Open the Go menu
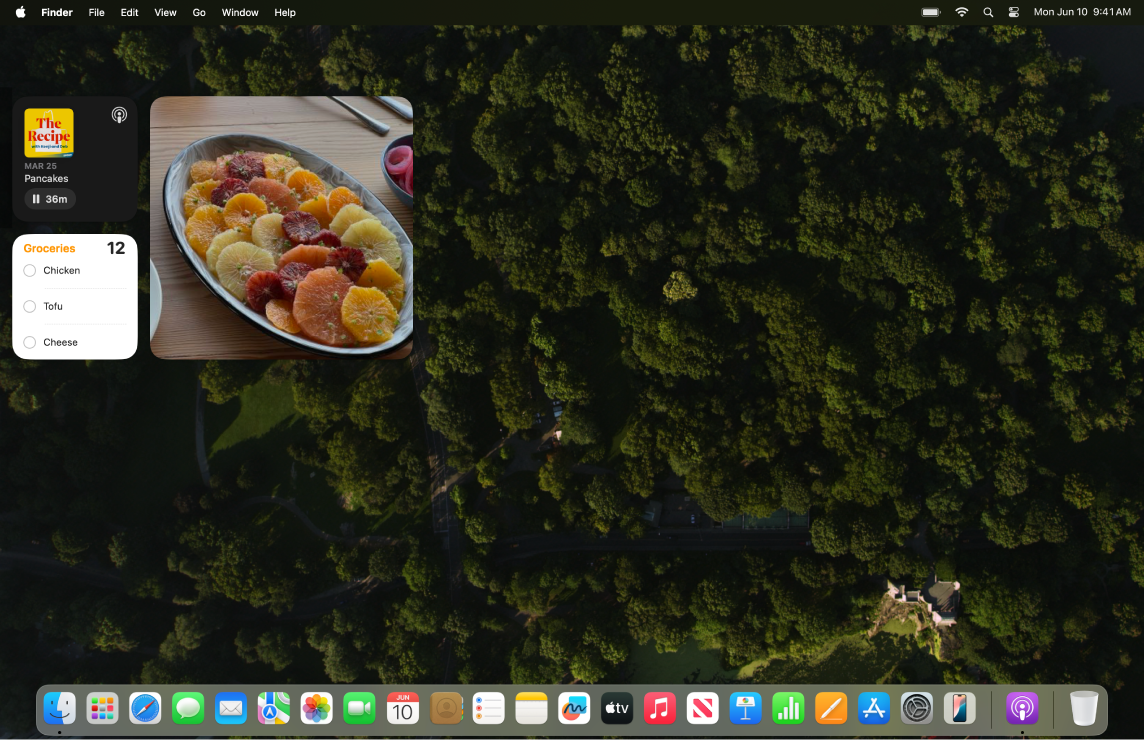Screen dimensions: 1144x742 click(198, 12)
